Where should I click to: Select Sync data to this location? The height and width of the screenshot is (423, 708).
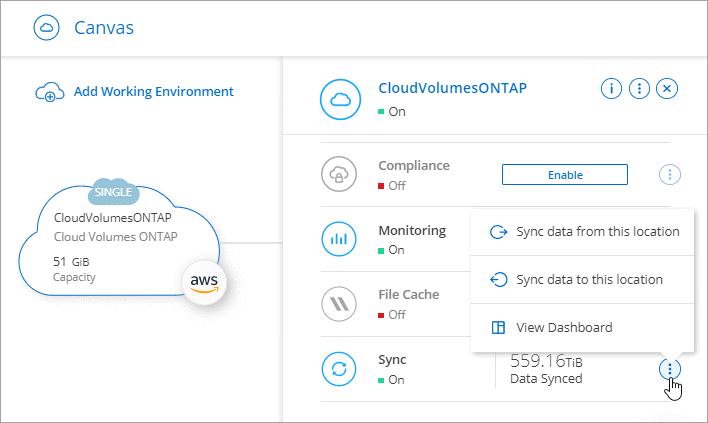point(589,280)
